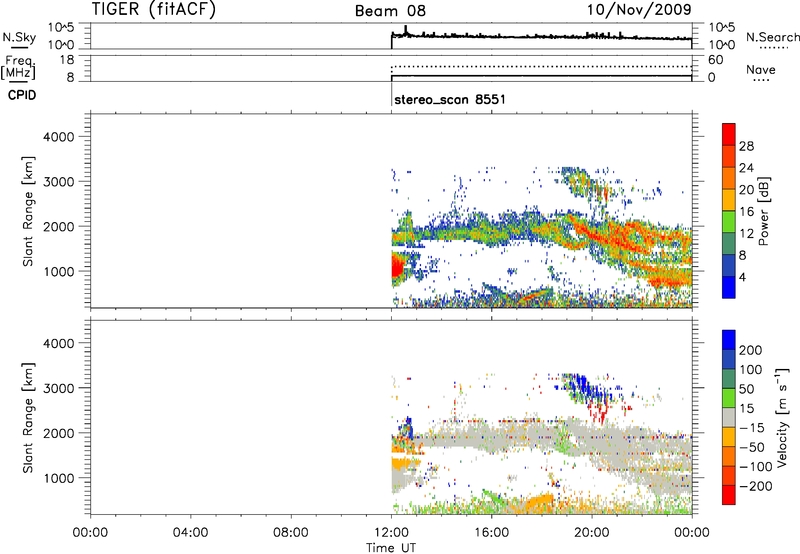
Task: Click the dotted Nave line in frequency panel
Action: 541,66
